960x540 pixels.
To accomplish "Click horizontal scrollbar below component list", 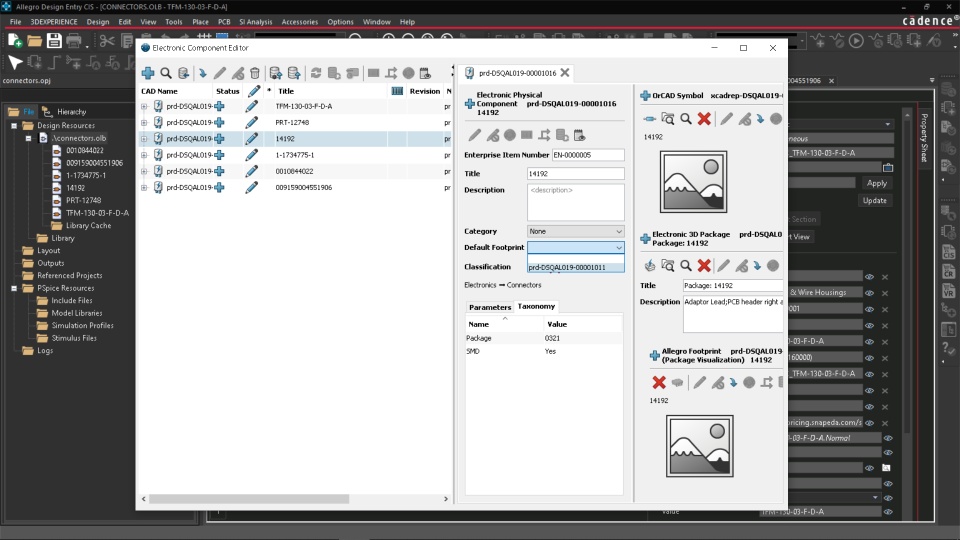I will (x=249, y=499).
